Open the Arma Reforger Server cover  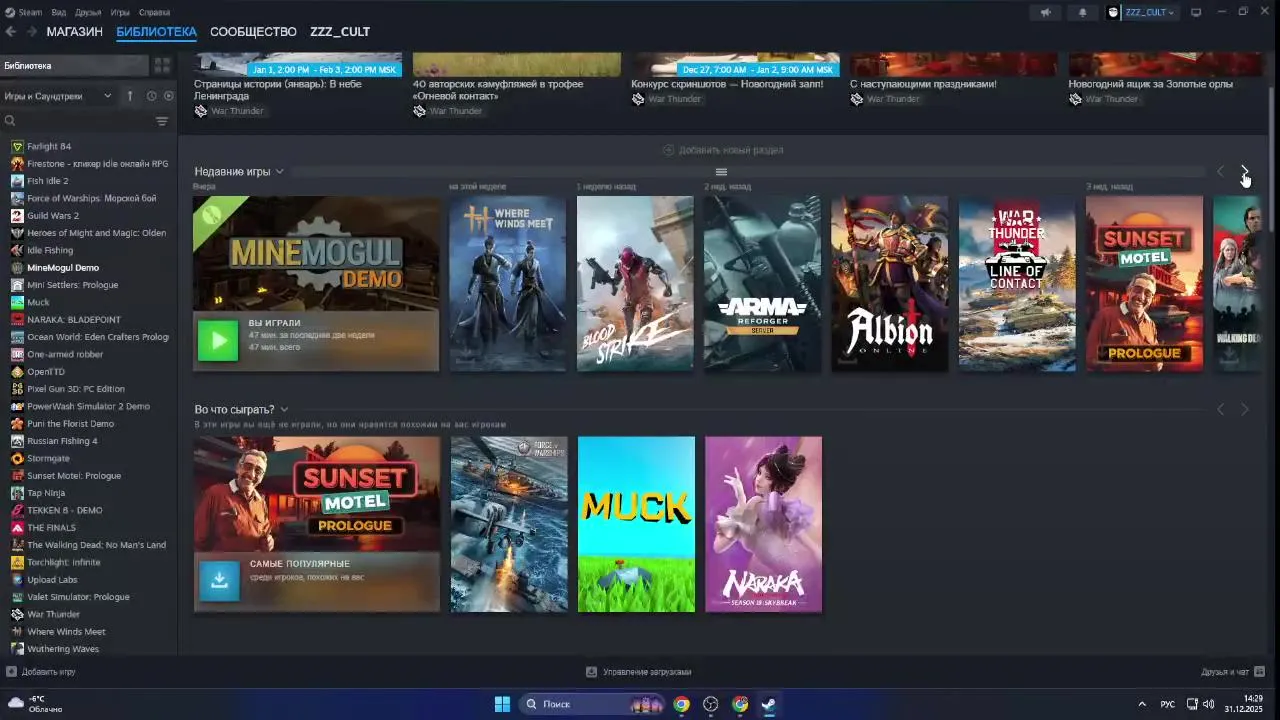pyautogui.click(x=762, y=284)
